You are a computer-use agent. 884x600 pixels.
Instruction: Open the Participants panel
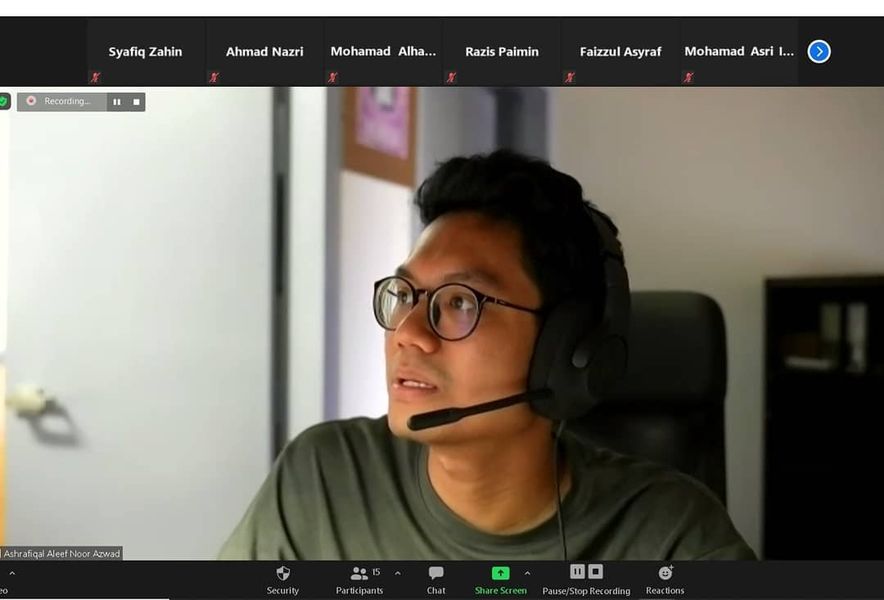[359, 574]
